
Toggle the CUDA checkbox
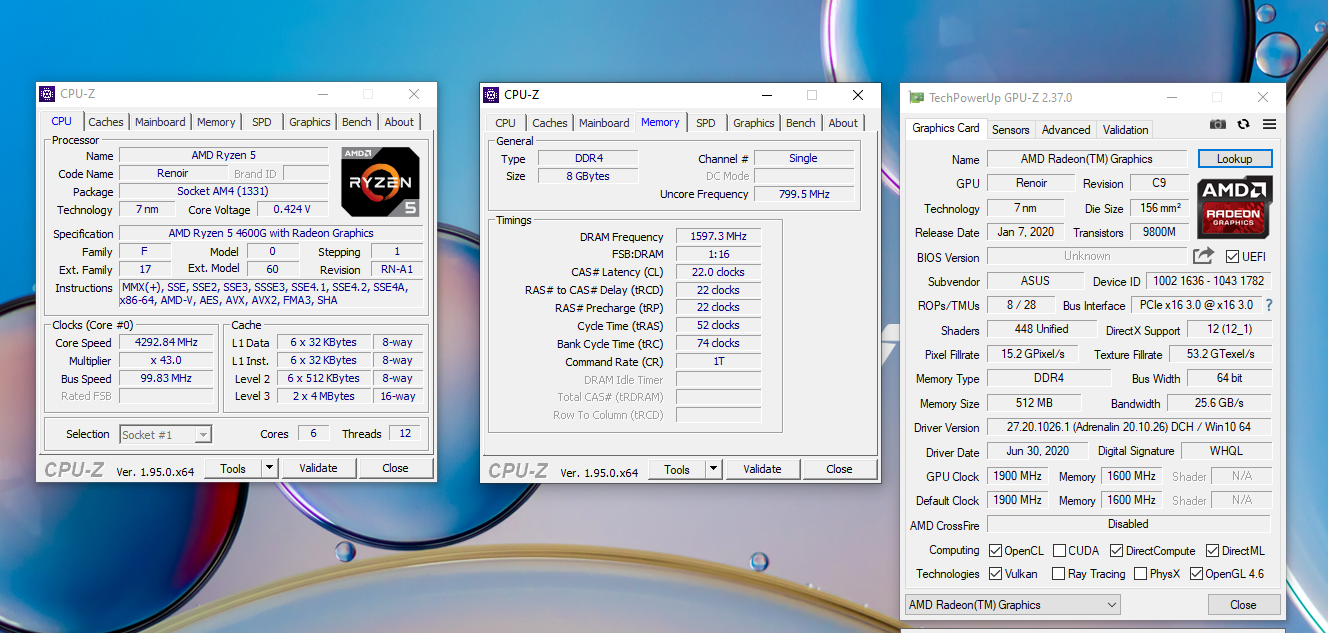pyautogui.click(x=1059, y=551)
